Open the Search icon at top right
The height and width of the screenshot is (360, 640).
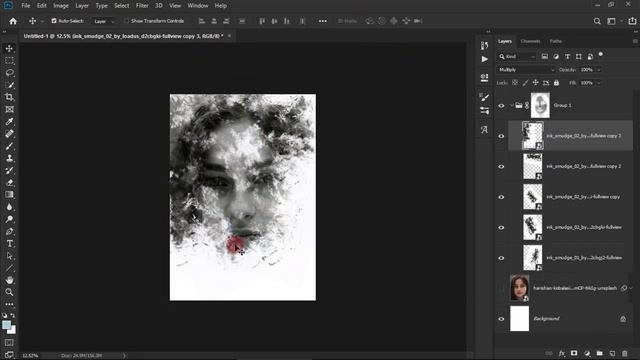tap(597, 21)
